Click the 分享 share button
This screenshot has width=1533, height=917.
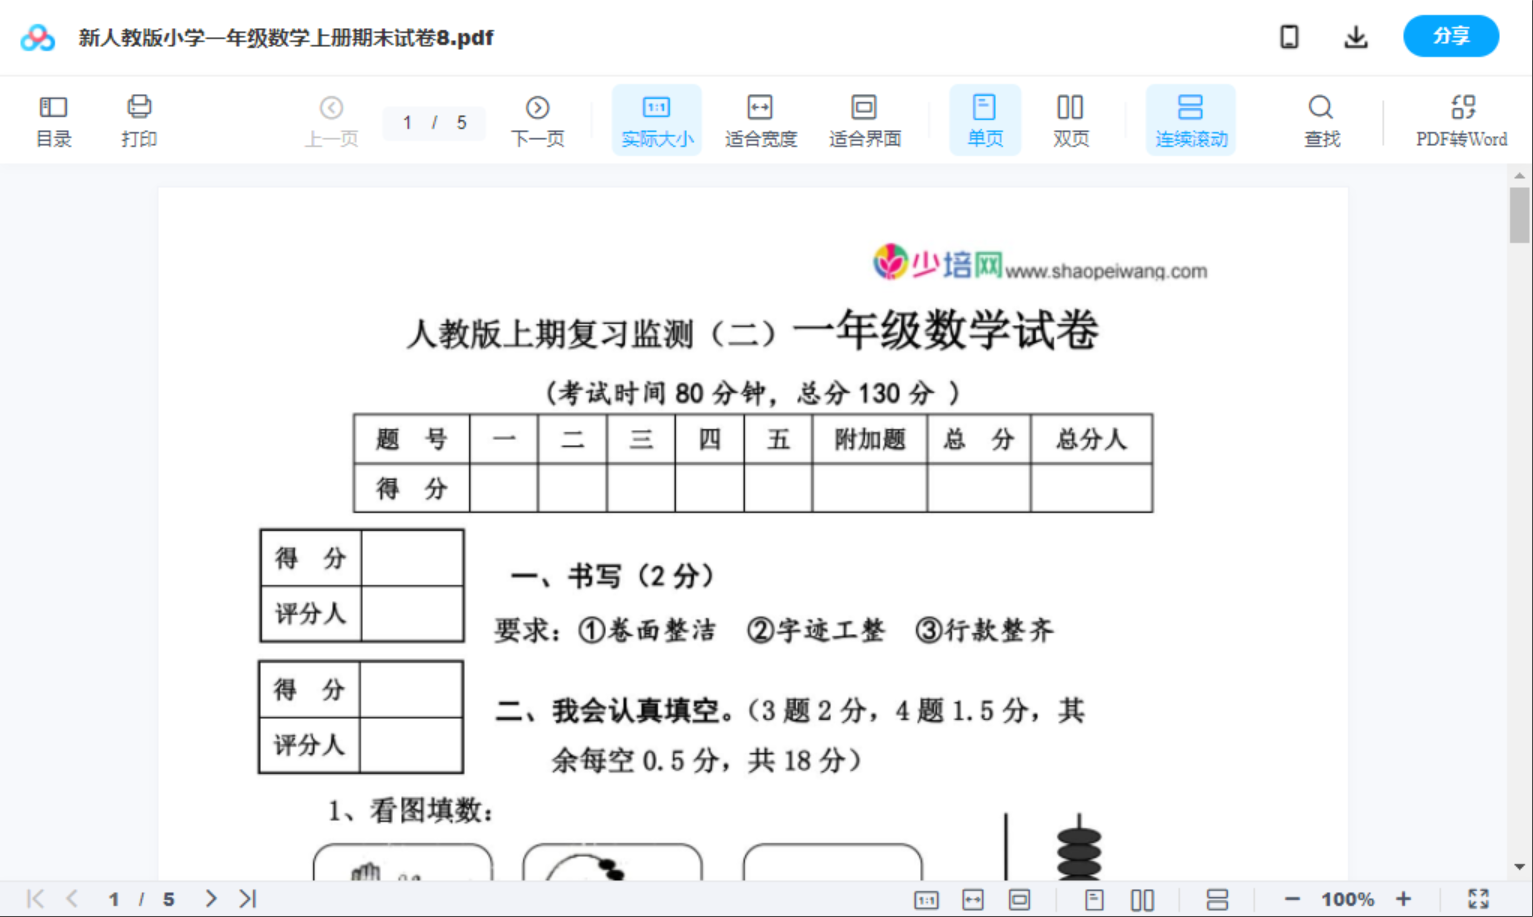click(1451, 36)
